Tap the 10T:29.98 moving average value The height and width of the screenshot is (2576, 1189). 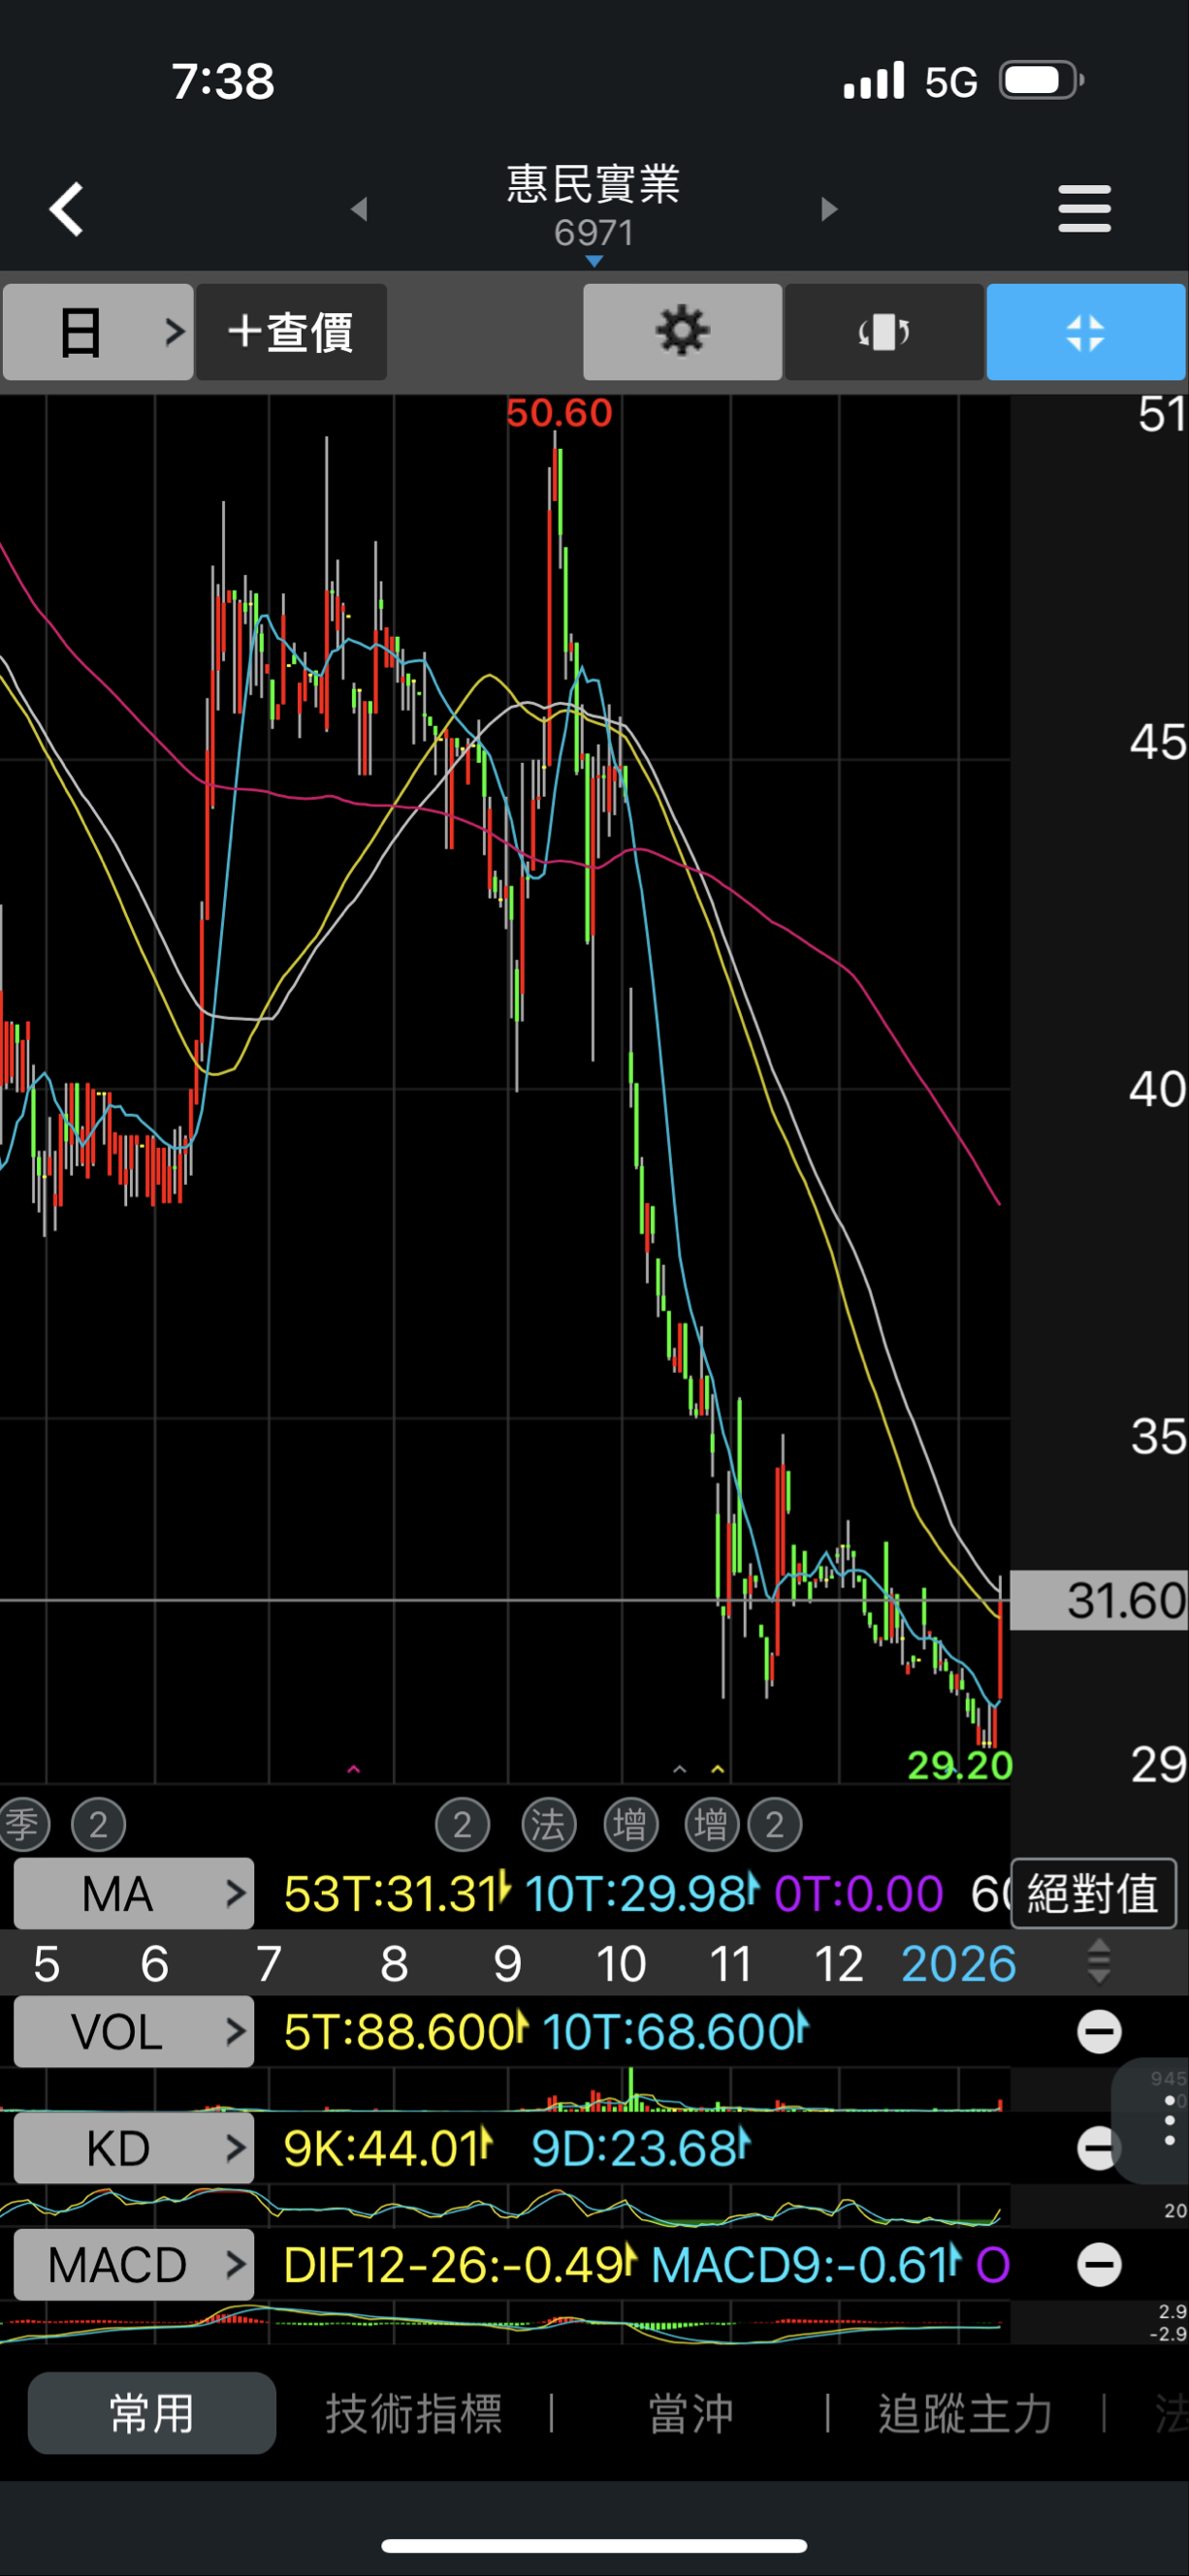click(641, 1893)
